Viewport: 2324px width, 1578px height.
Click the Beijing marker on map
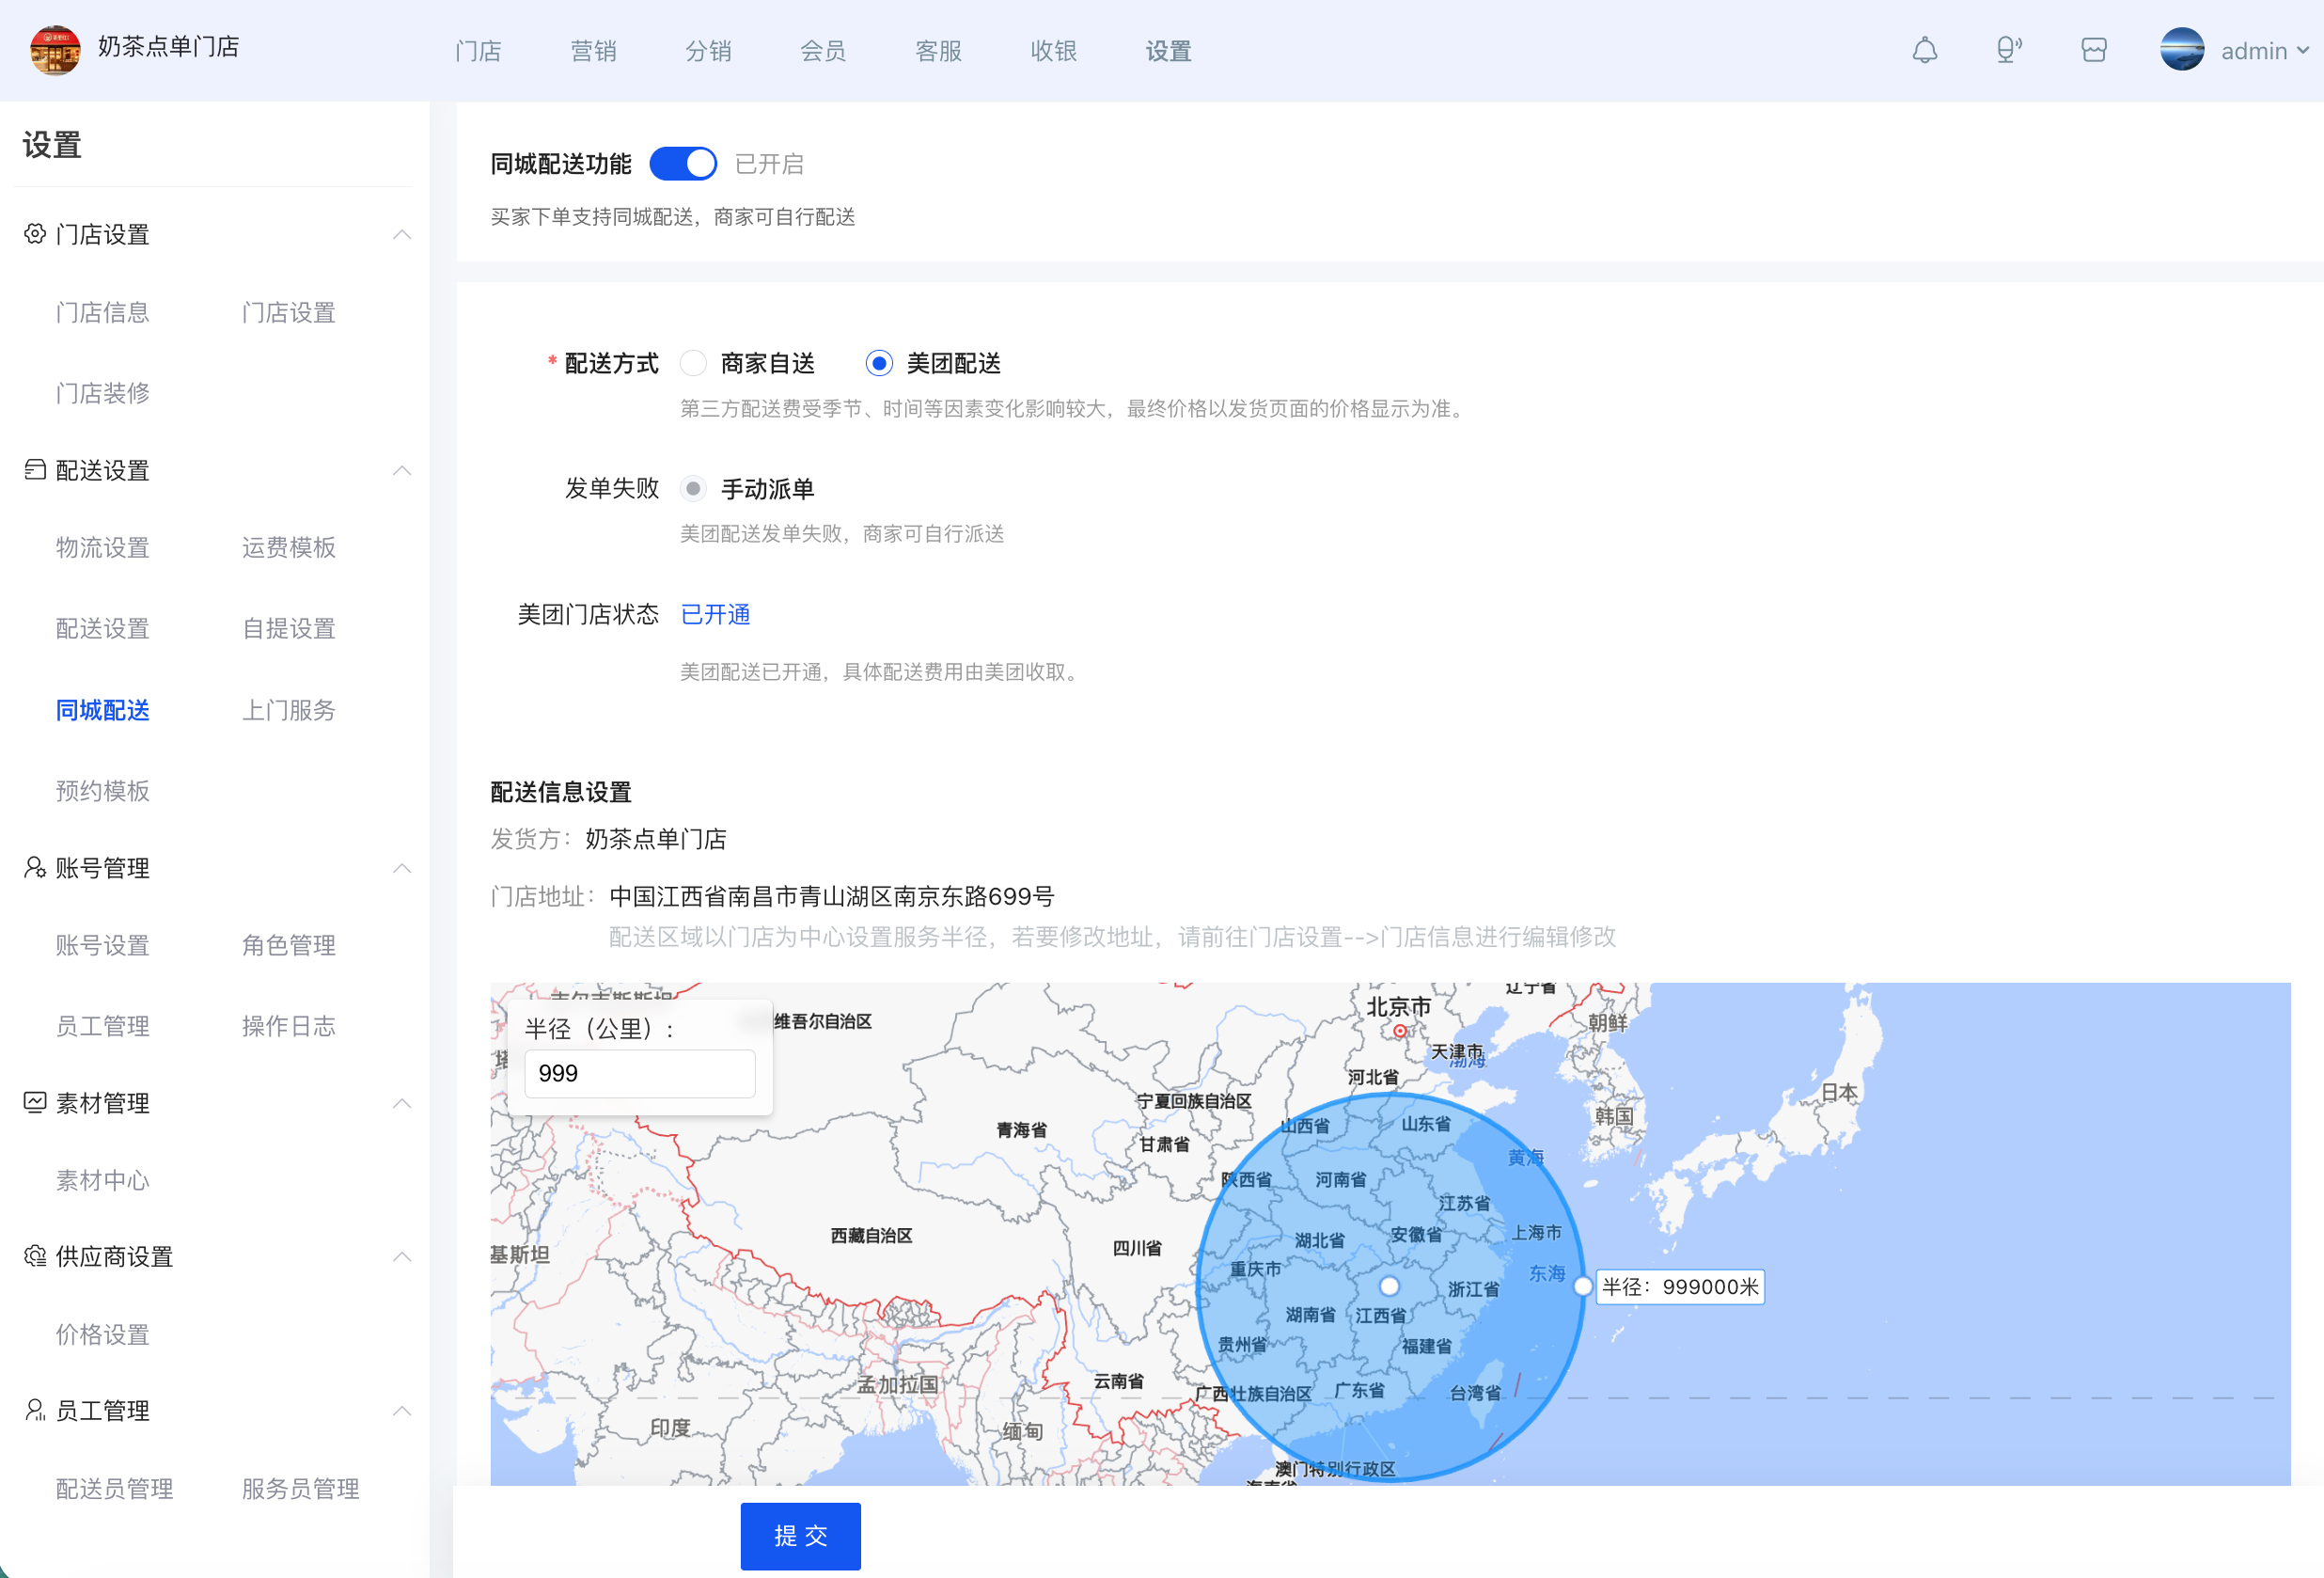pos(1399,1030)
